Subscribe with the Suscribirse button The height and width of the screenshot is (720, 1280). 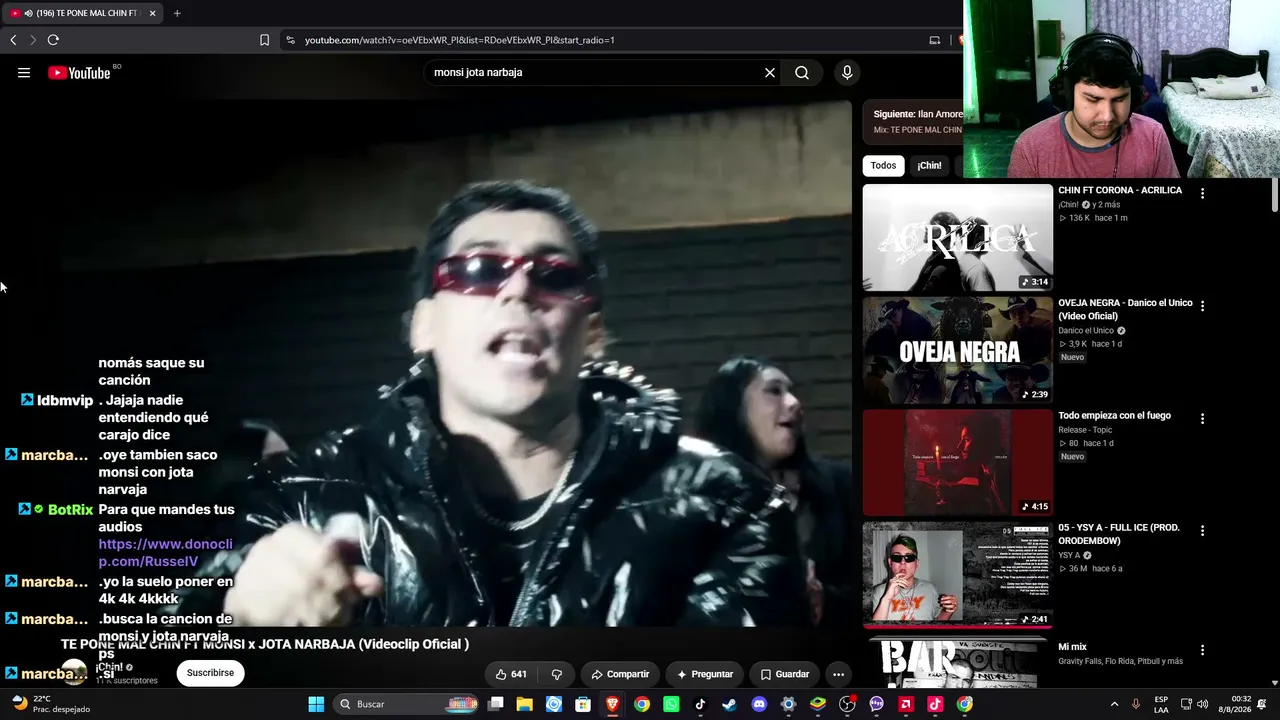[x=210, y=673]
